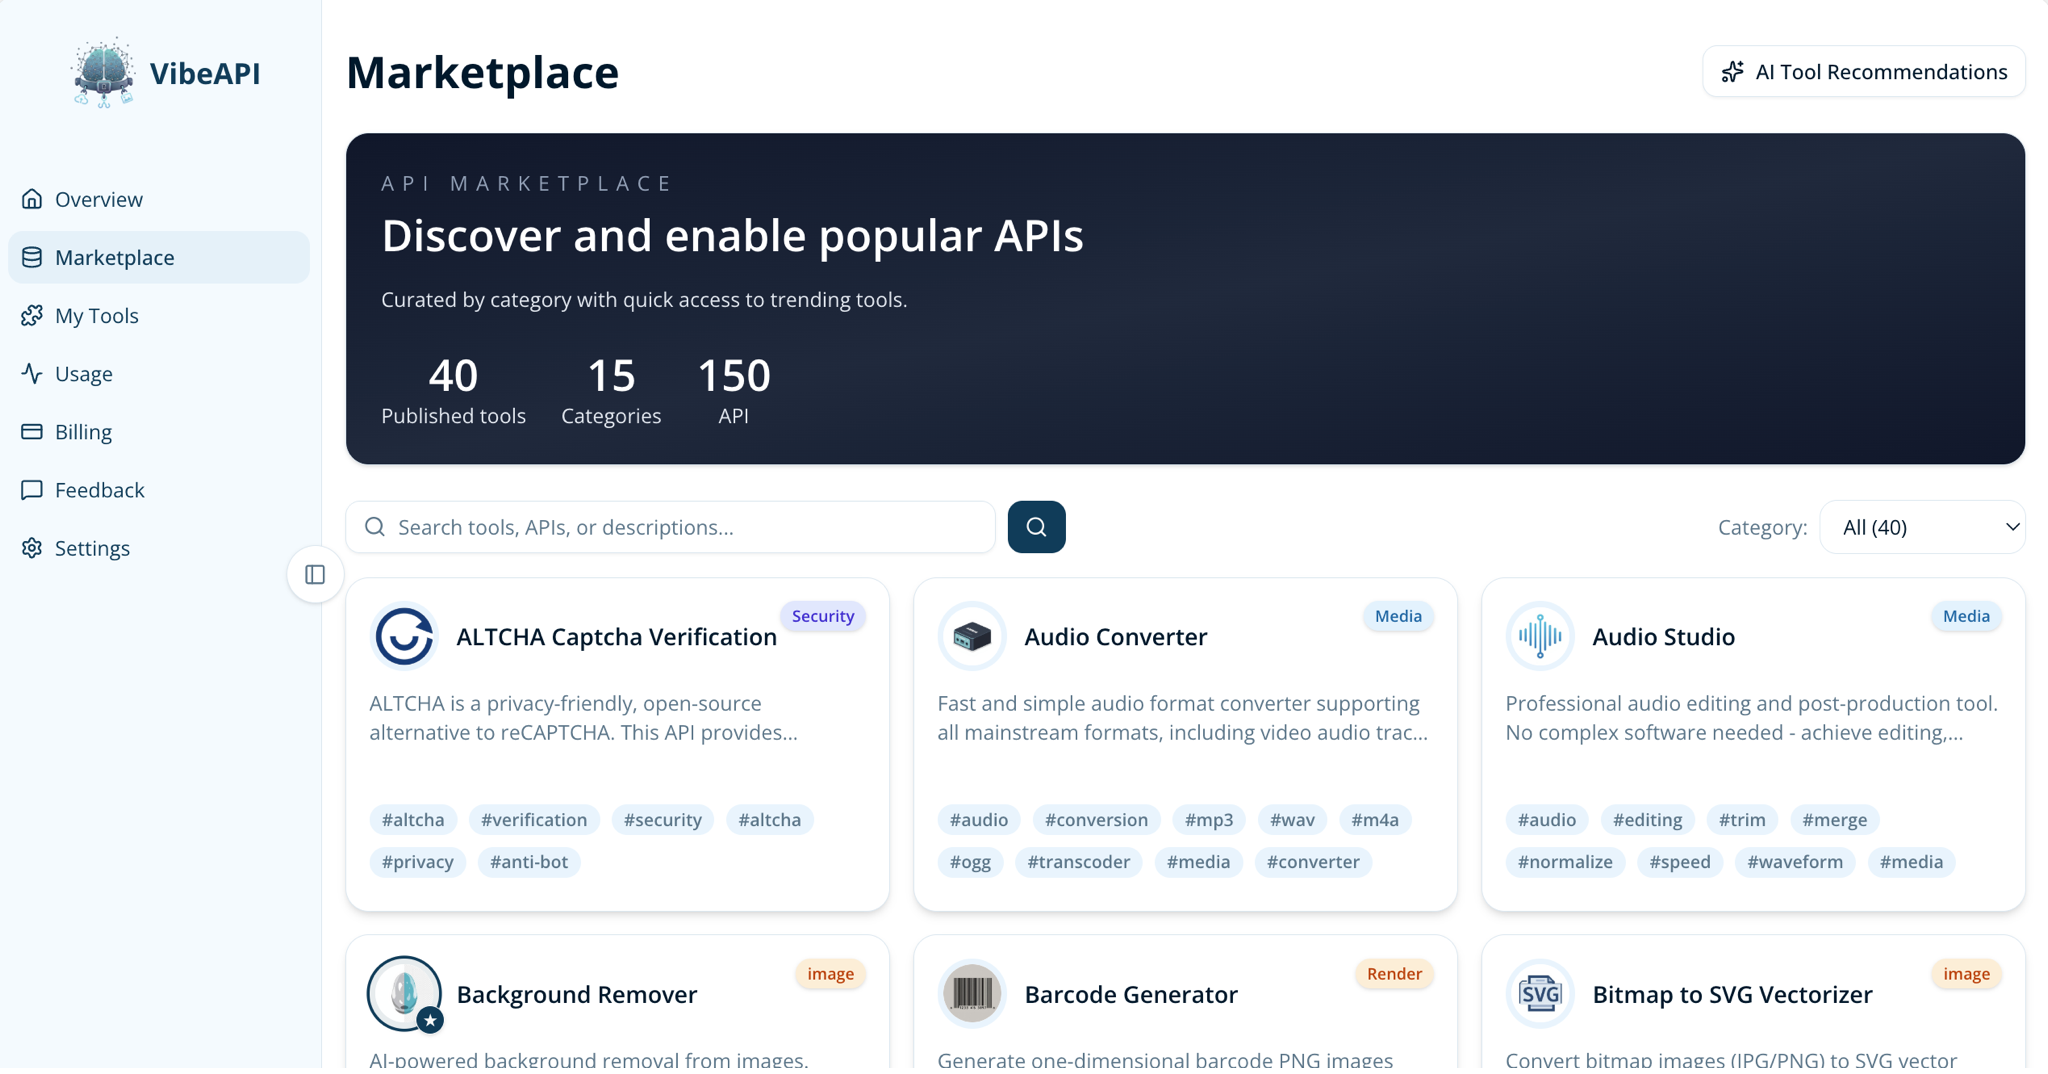
Task: Click the AI Tool Recommendations button
Action: pos(1861,71)
